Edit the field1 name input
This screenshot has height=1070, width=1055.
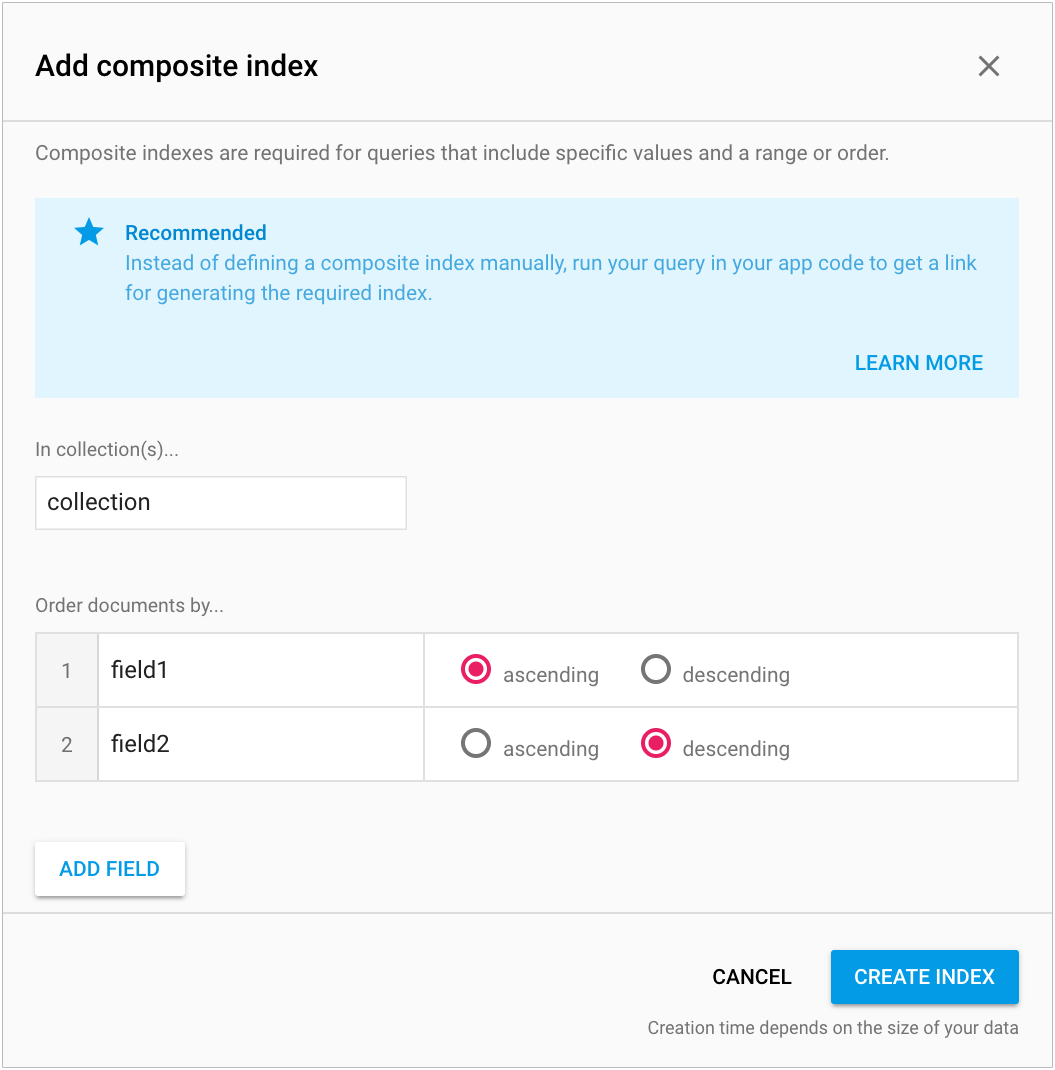click(260, 669)
